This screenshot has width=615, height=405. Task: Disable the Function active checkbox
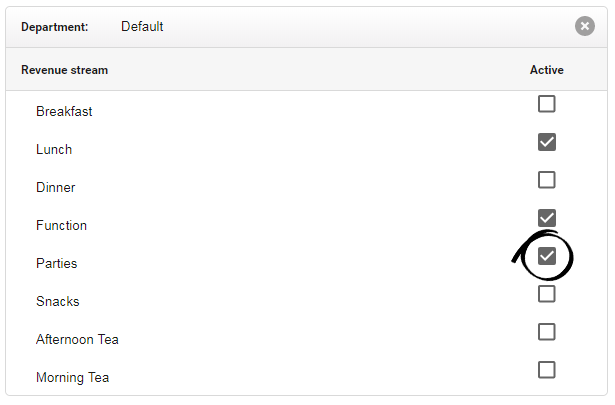click(546, 218)
